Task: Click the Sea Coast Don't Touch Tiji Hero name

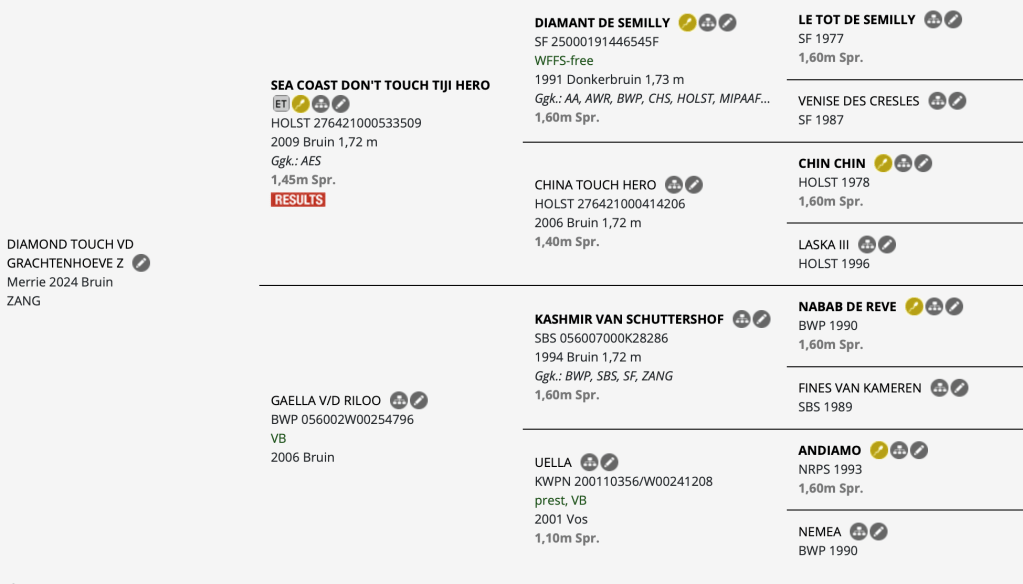Action: click(x=380, y=85)
